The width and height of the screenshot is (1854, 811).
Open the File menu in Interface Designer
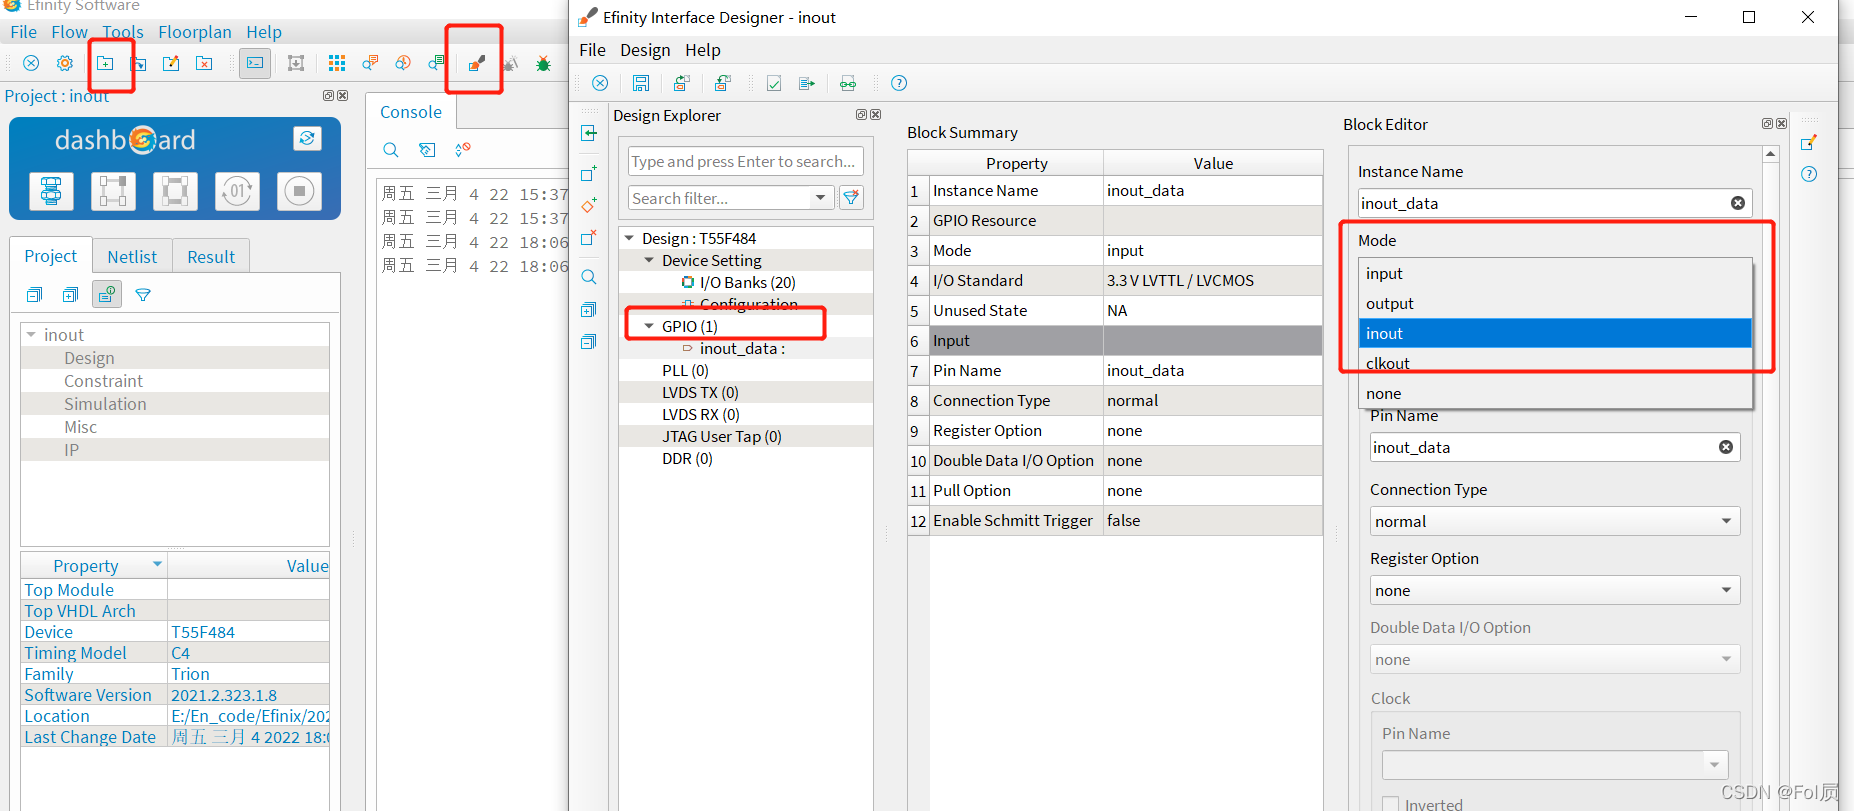coord(592,50)
